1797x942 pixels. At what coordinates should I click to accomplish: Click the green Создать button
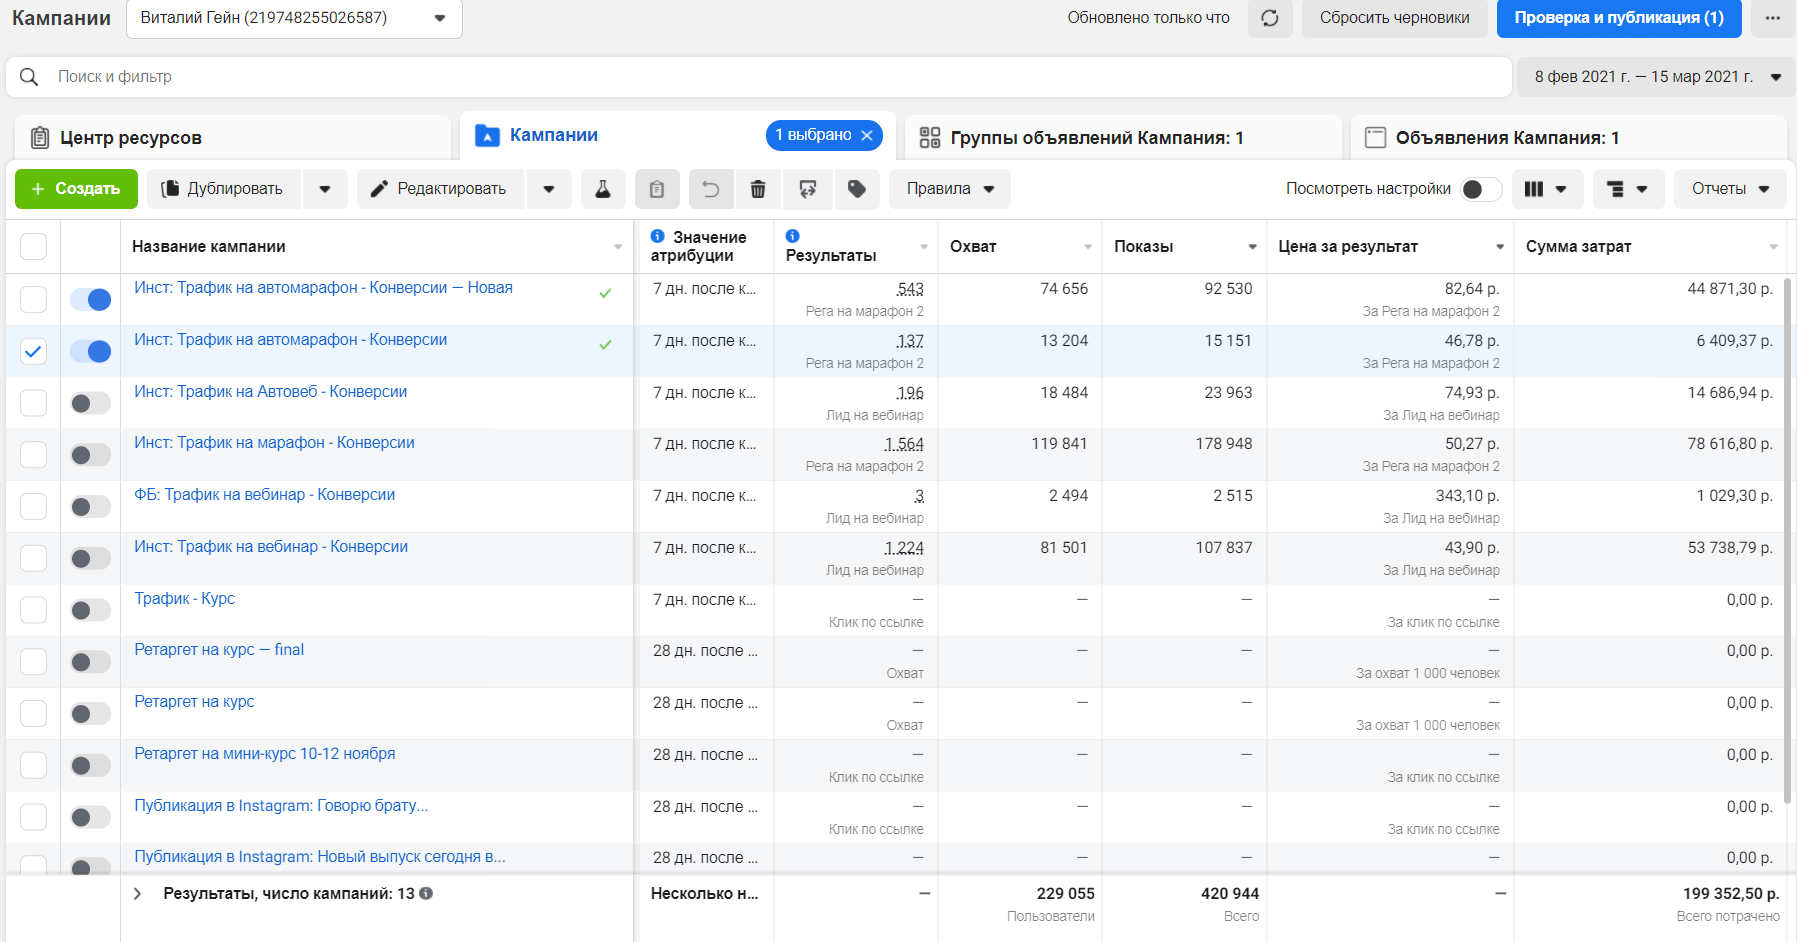point(76,189)
